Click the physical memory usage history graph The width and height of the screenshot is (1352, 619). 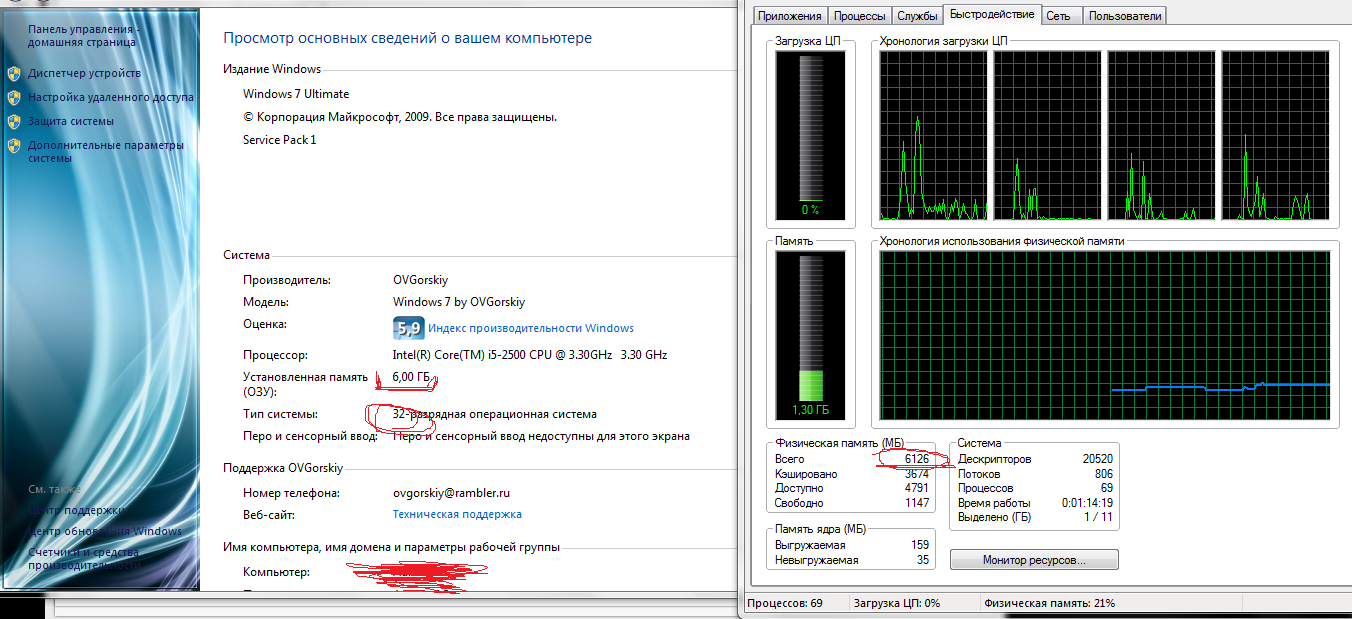point(1105,336)
